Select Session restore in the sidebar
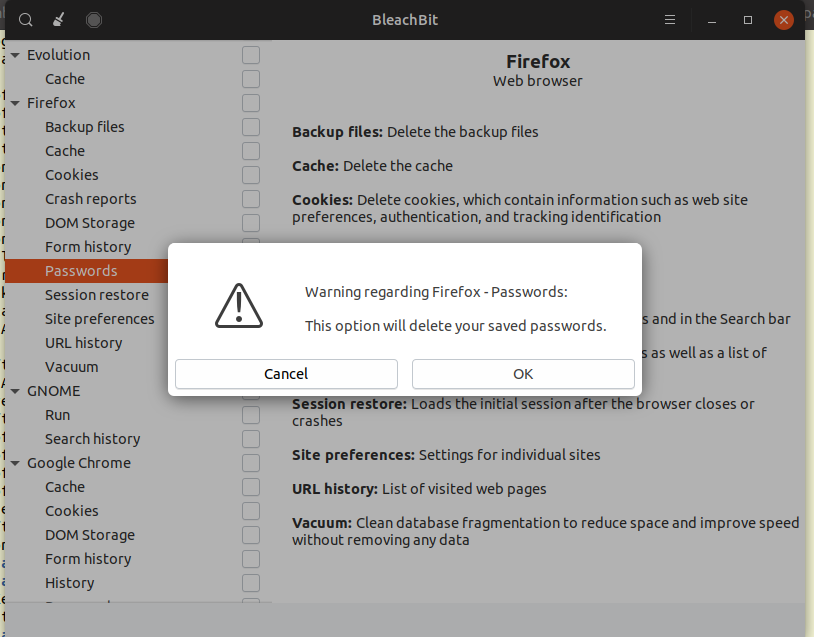Screen dimensions: 814x637 [x=98, y=295]
